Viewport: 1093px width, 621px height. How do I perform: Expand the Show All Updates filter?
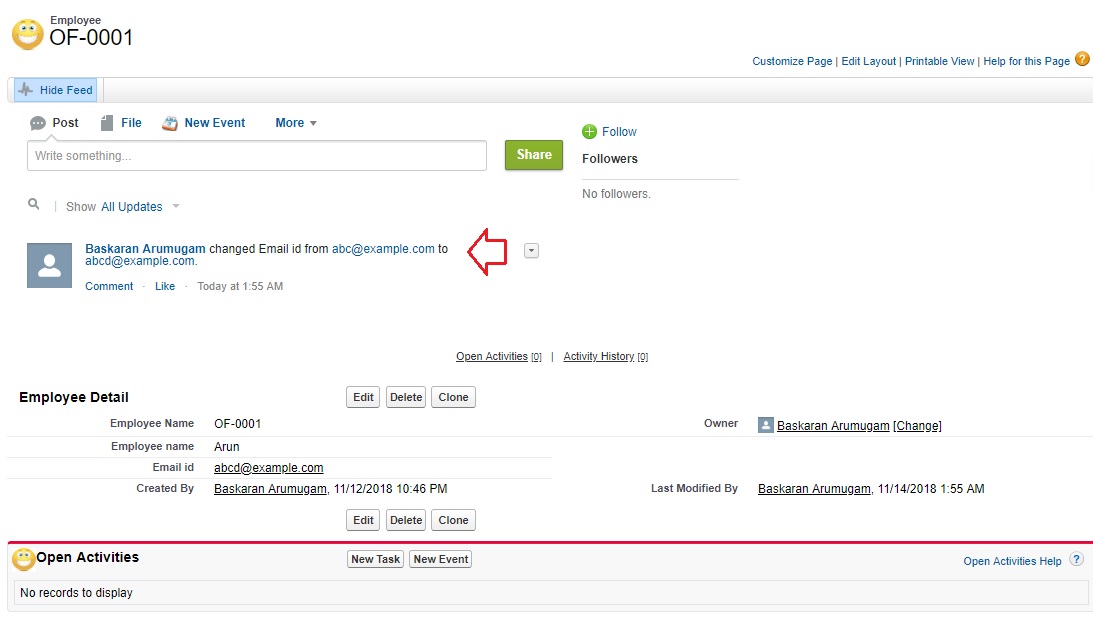pos(133,206)
